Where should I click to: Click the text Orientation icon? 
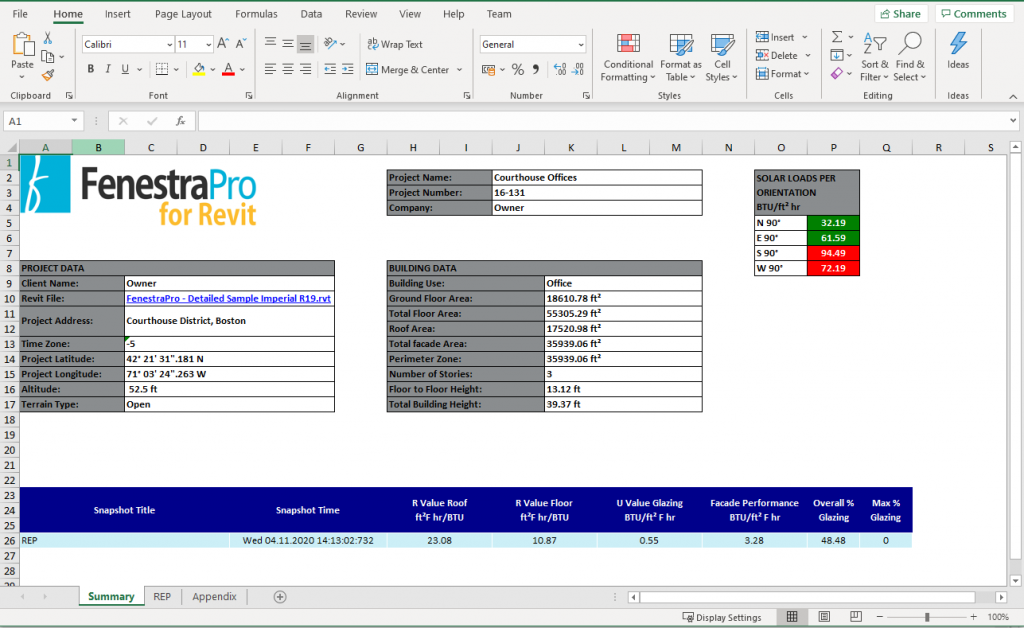[330, 44]
